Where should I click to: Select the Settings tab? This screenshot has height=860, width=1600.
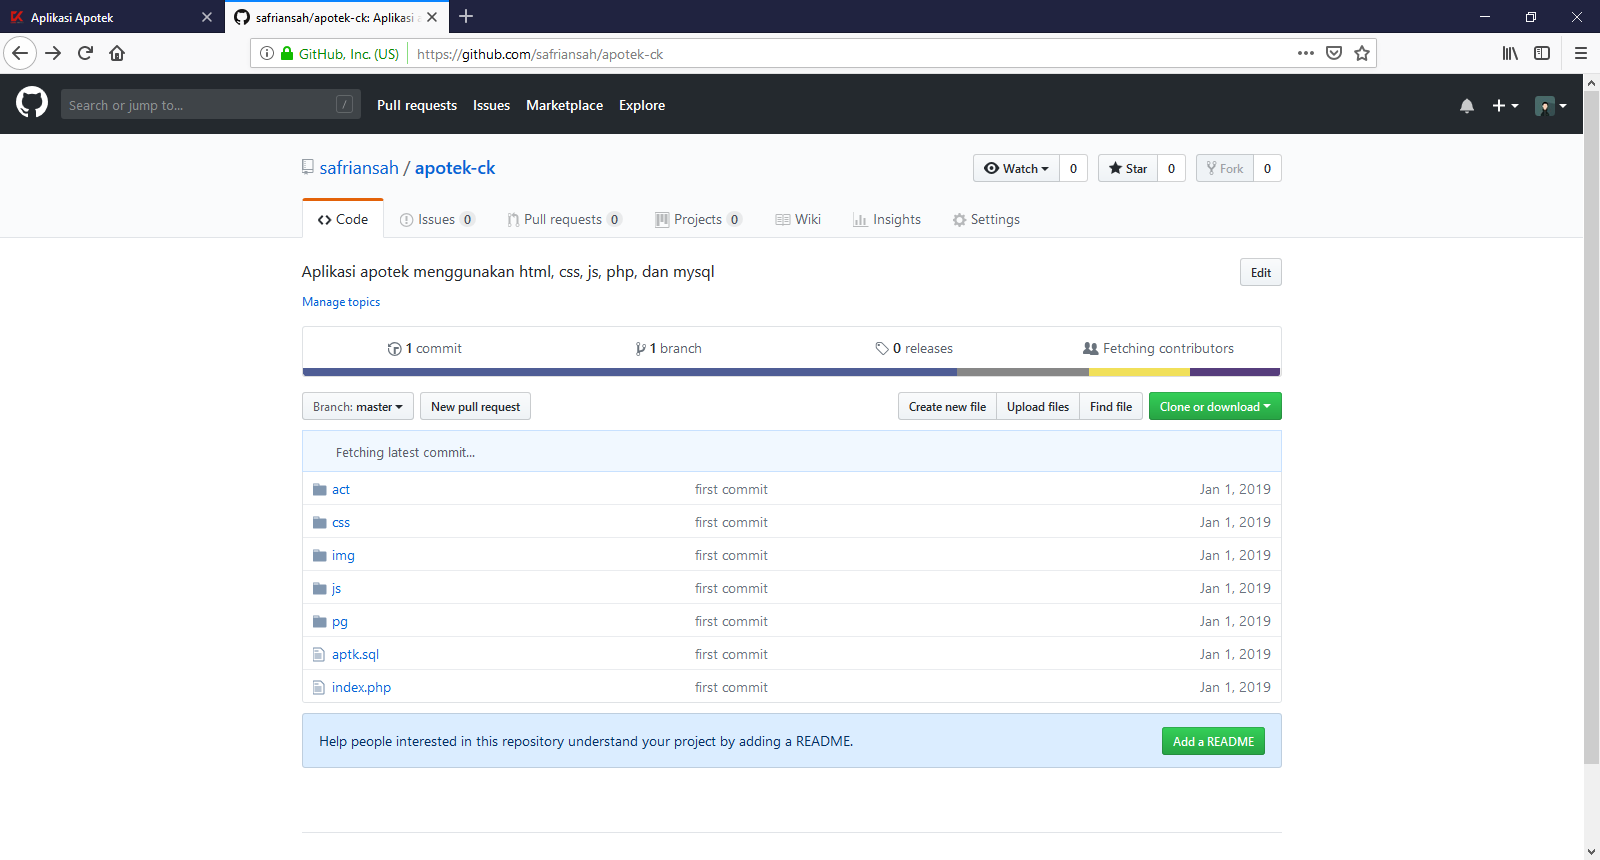click(x=986, y=219)
